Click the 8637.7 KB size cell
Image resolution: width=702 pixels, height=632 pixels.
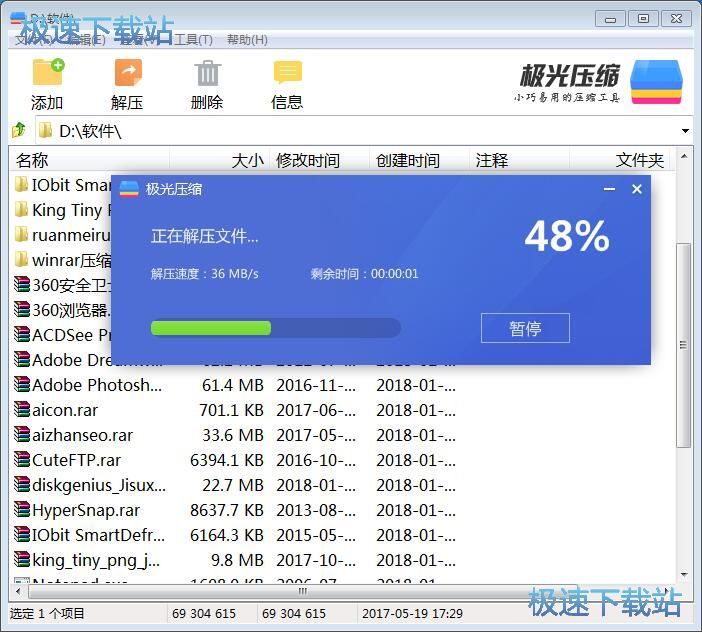(x=227, y=510)
